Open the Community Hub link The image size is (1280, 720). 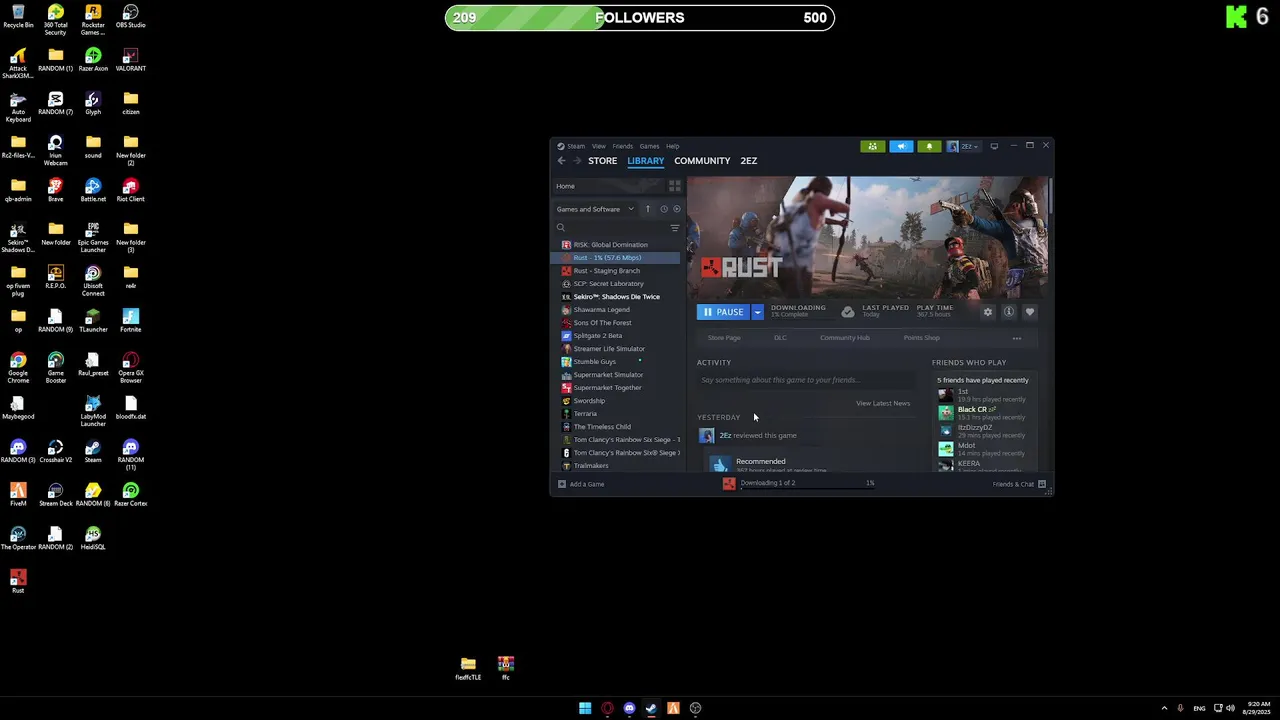845,338
